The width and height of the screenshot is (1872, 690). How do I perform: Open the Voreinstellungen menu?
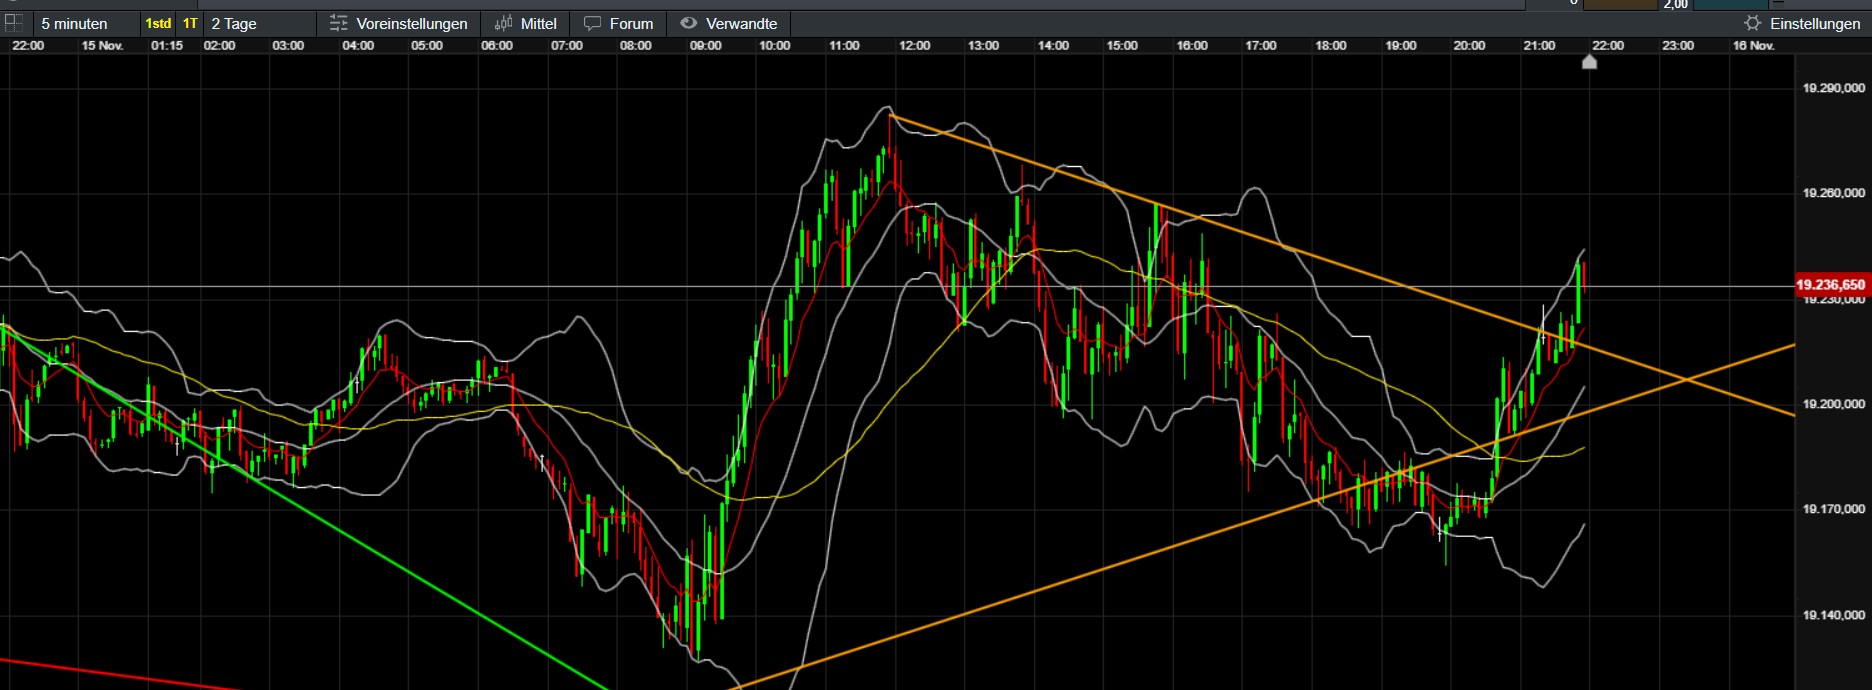pyautogui.click(x=399, y=23)
